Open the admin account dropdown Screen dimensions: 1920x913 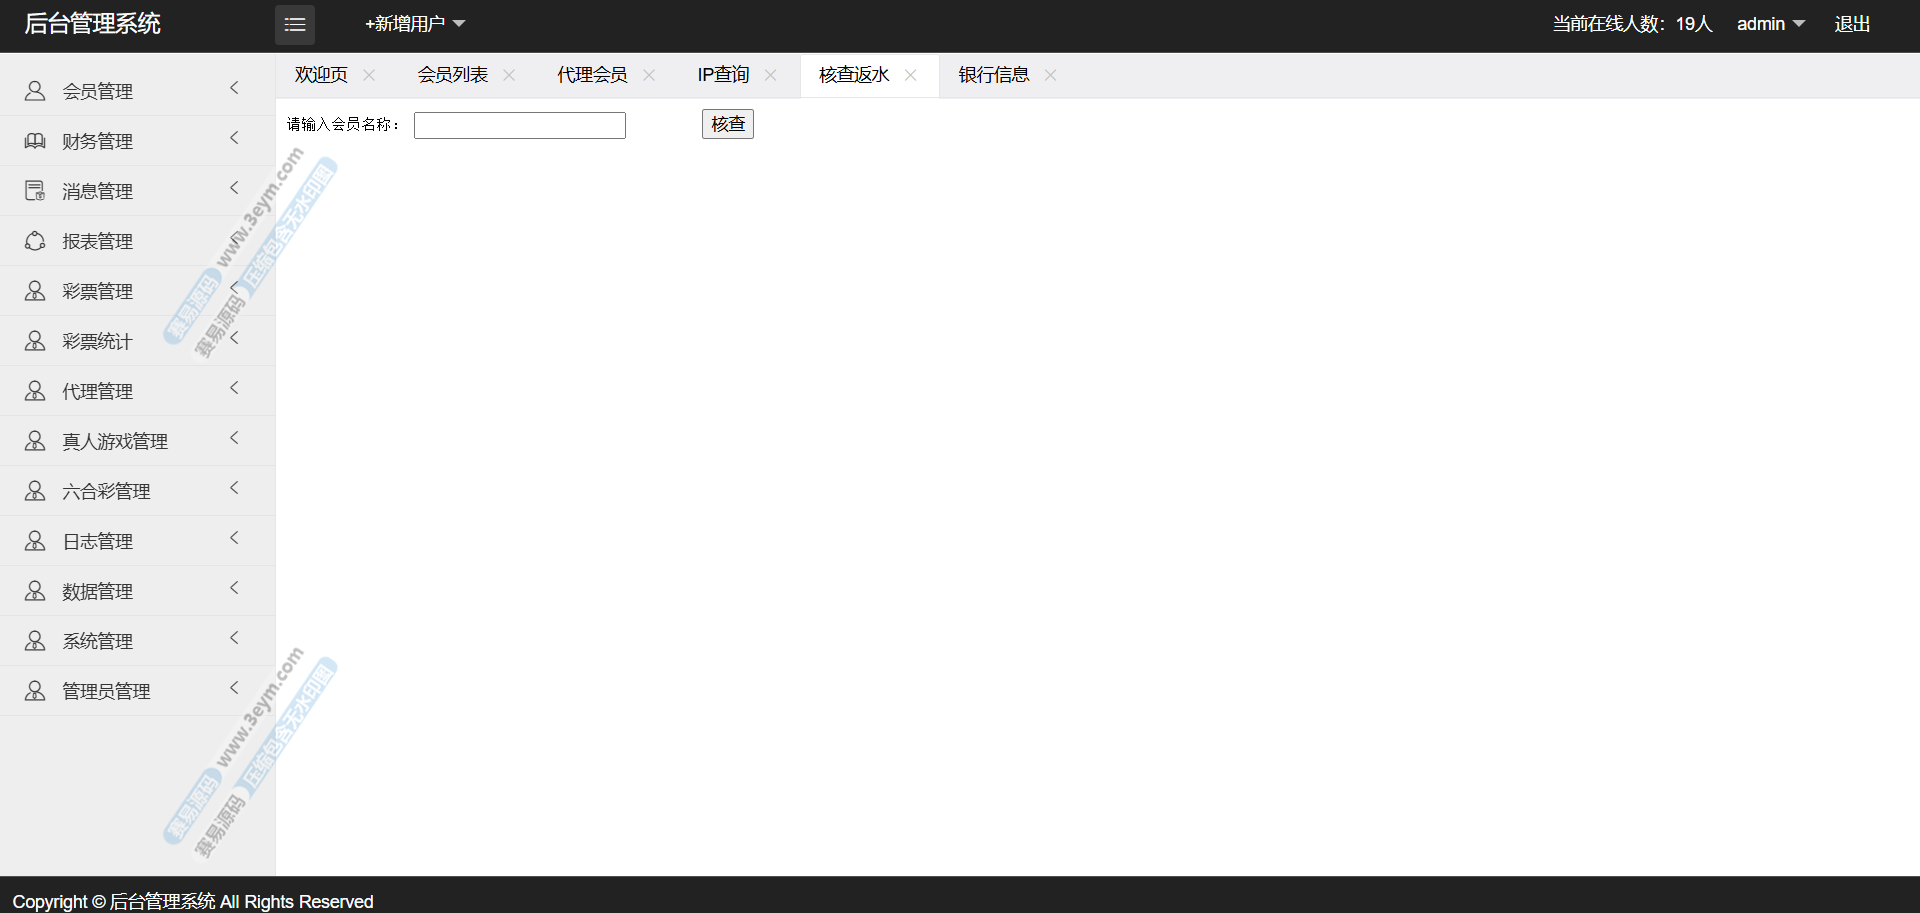click(1770, 24)
